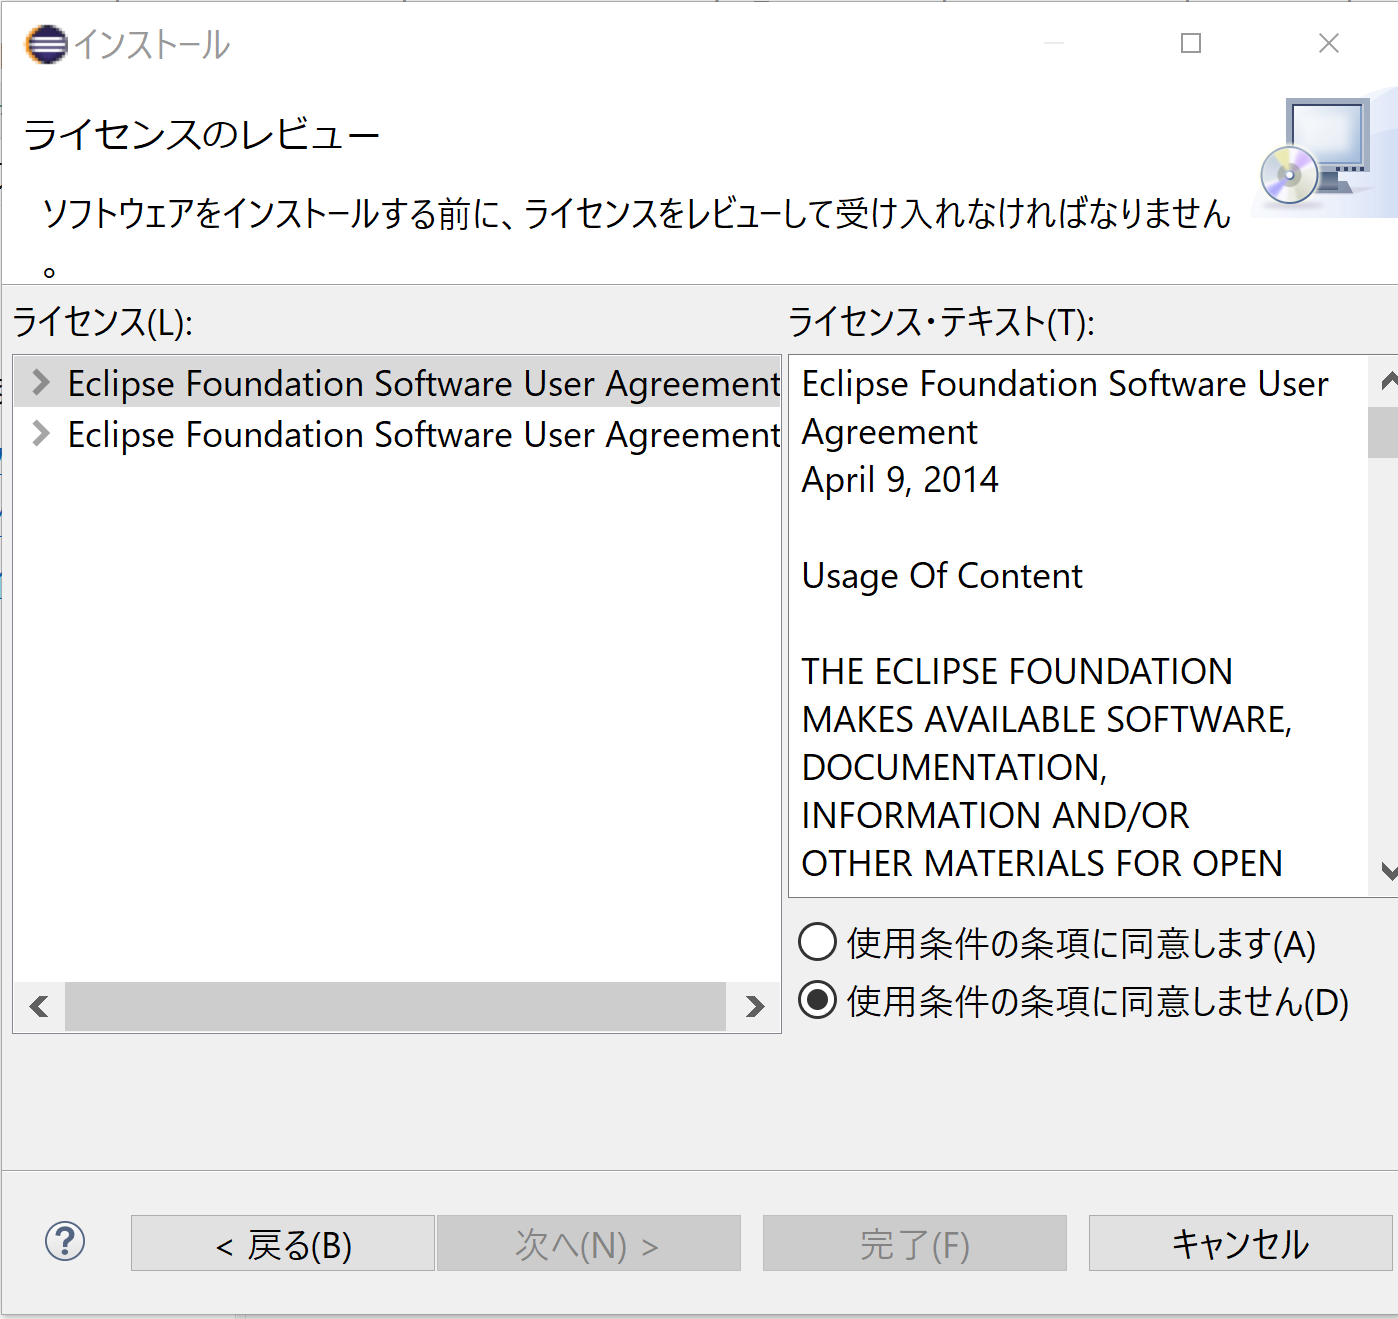
Task: Click the license list right scroll arrow
Action: 755,1006
